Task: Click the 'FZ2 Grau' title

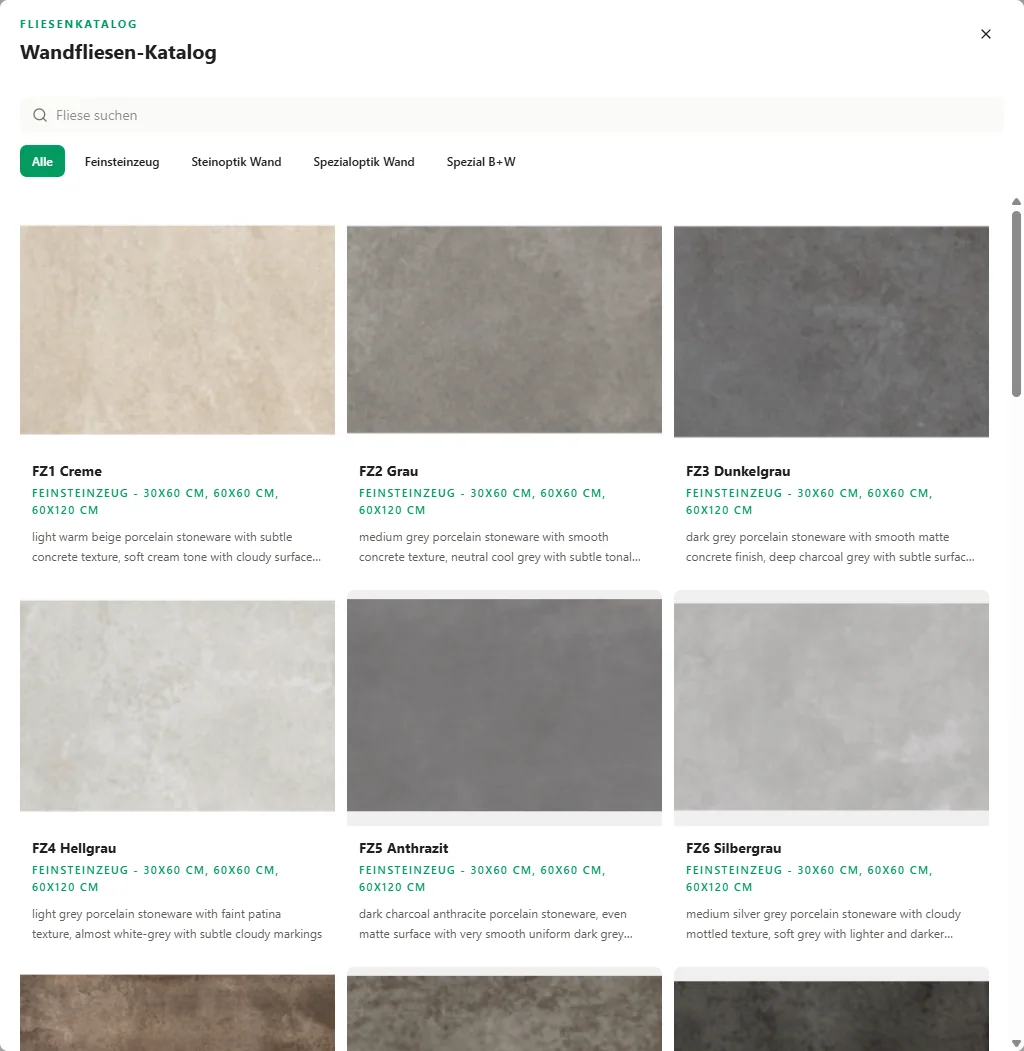Action: (389, 471)
